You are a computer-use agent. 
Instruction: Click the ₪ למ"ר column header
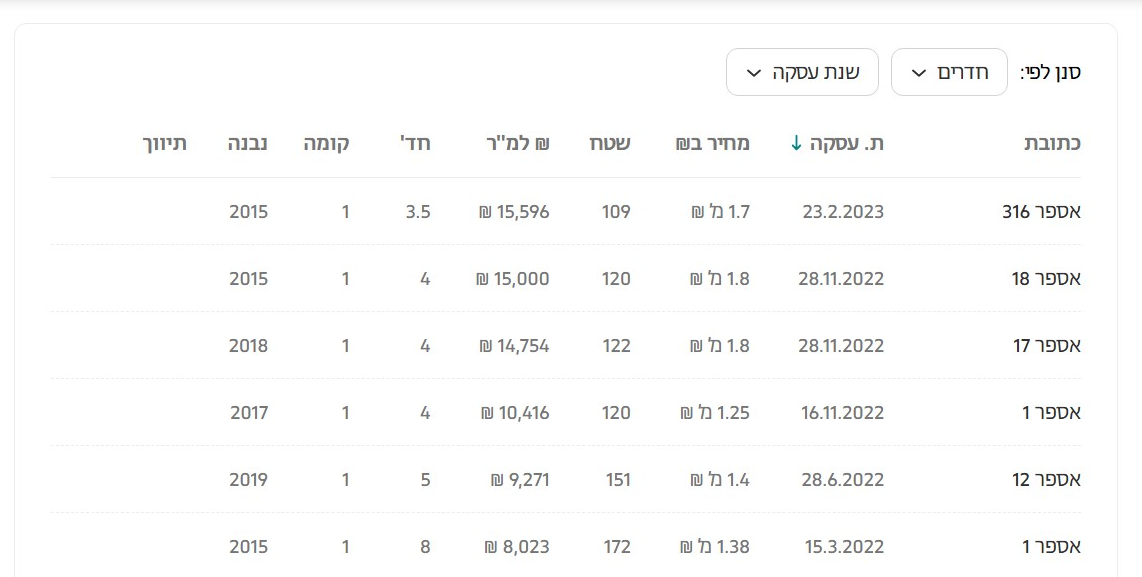coord(514,143)
